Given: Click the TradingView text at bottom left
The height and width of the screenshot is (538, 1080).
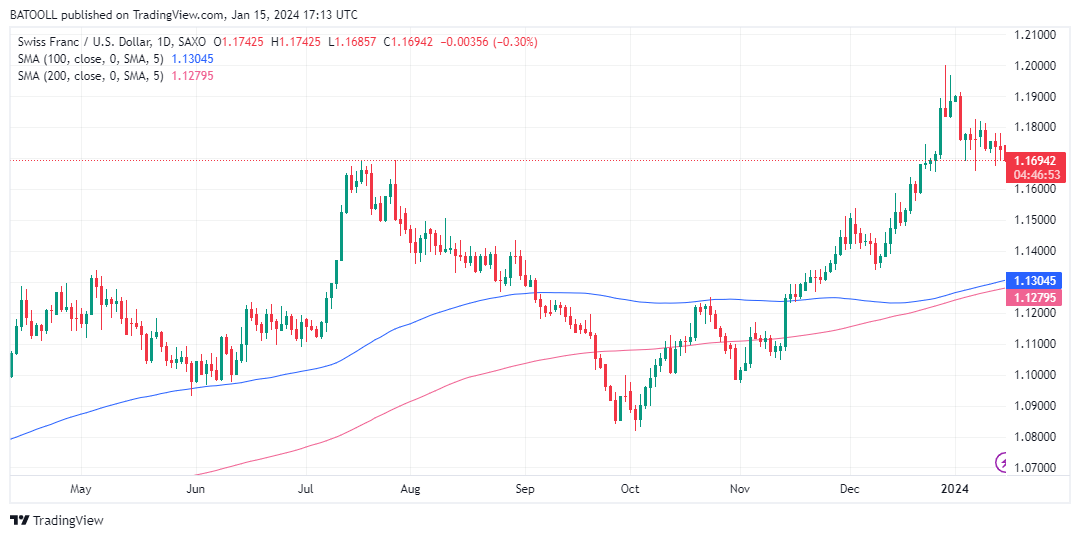Looking at the screenshot, I should pos(68,520).
